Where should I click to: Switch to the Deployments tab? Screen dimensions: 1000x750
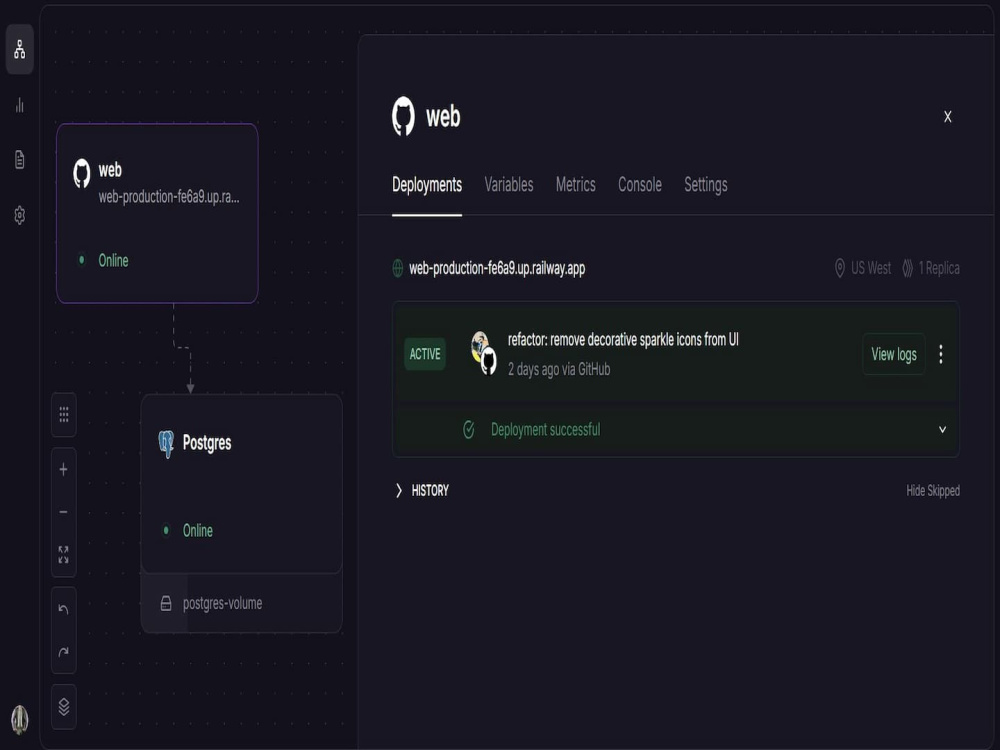click(427, 185)
